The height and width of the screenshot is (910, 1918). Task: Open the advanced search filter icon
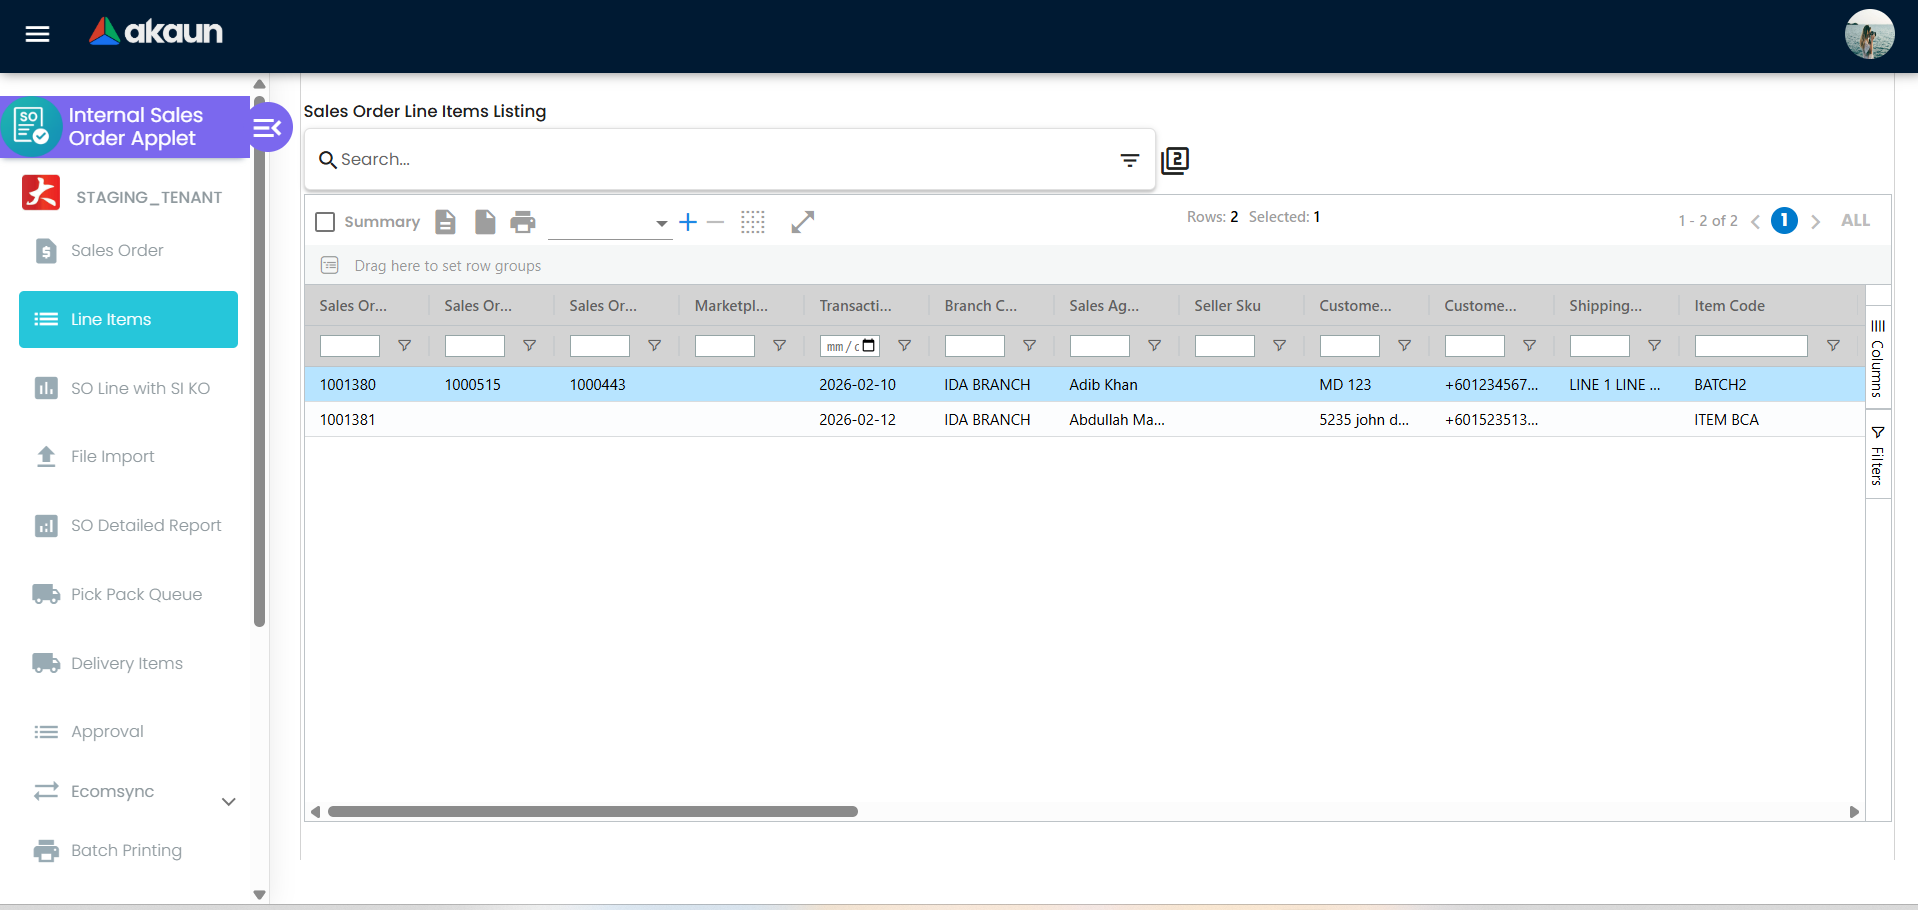click(x=1129, y=160)
